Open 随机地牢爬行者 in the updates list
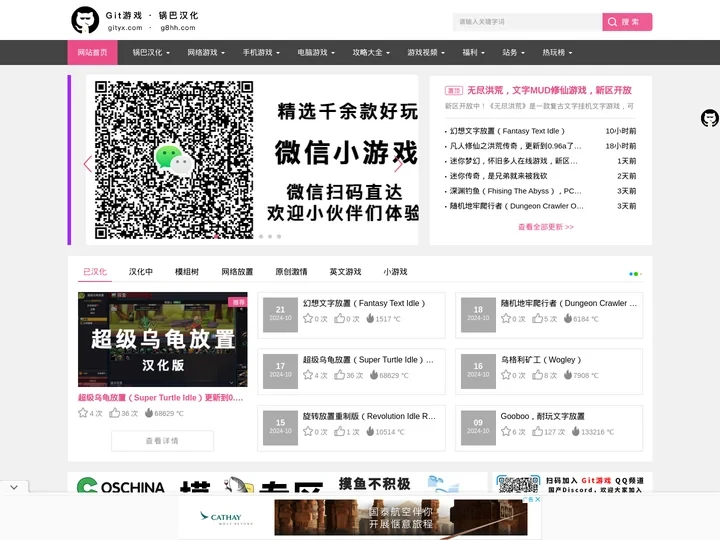The width and height of the screenshot is (720, 540). pos(517,206)
